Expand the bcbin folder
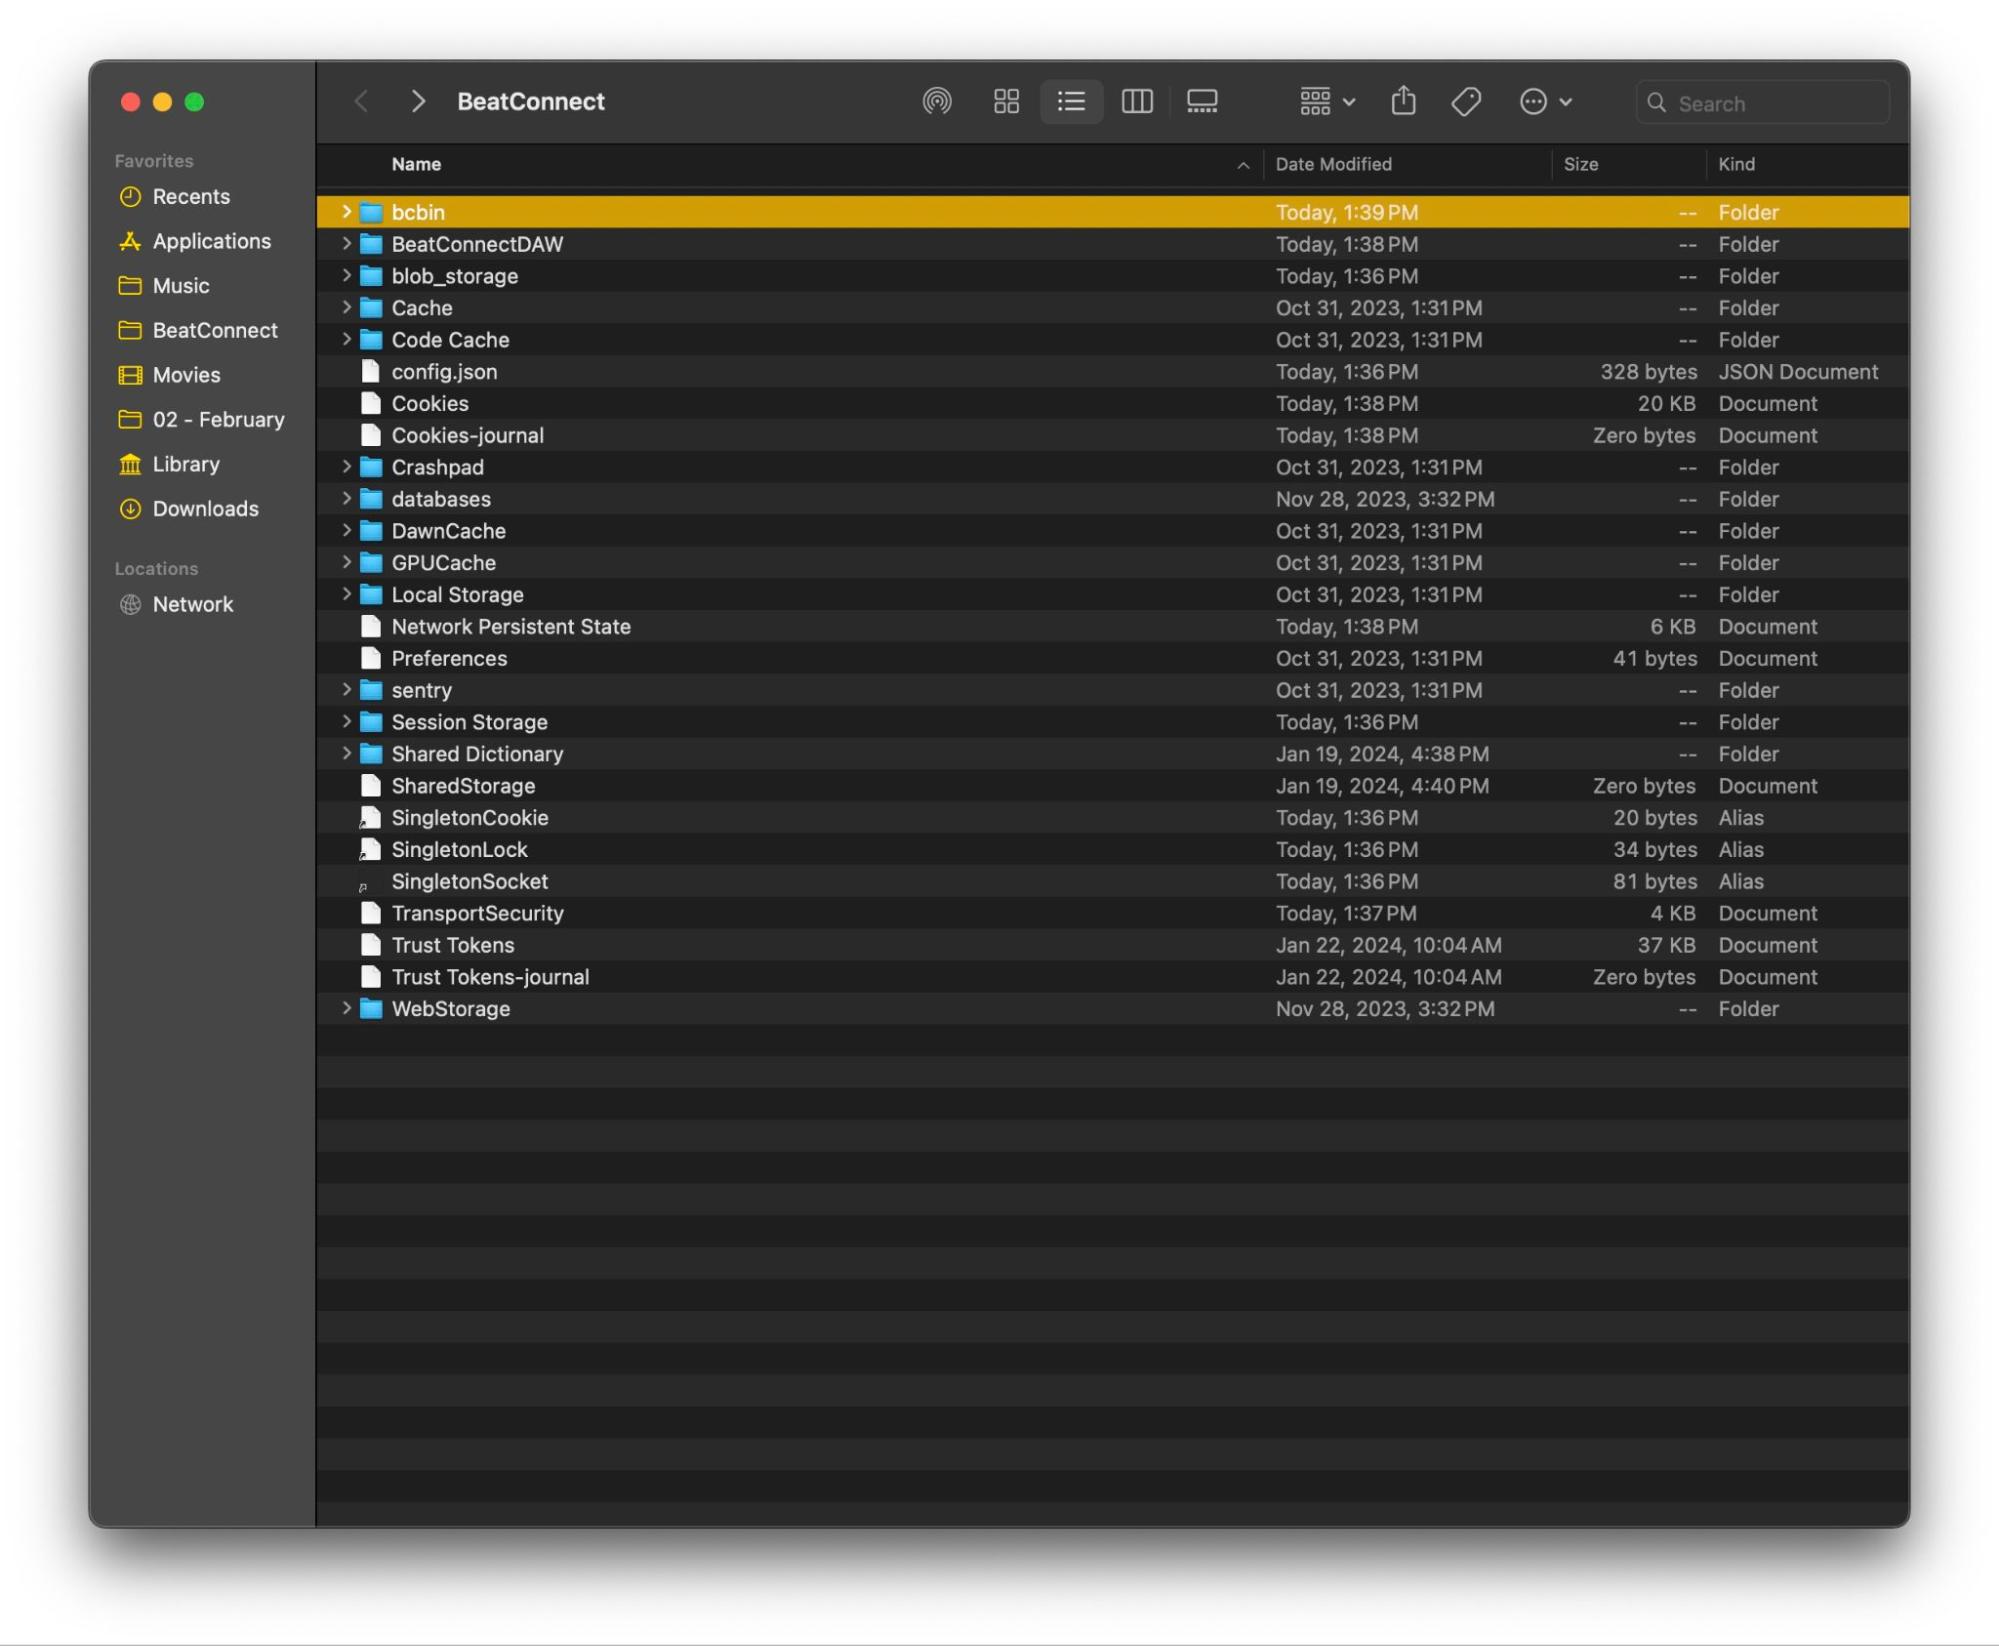The height and width of the screenshot is (1646, 1999). pos(346,212)
